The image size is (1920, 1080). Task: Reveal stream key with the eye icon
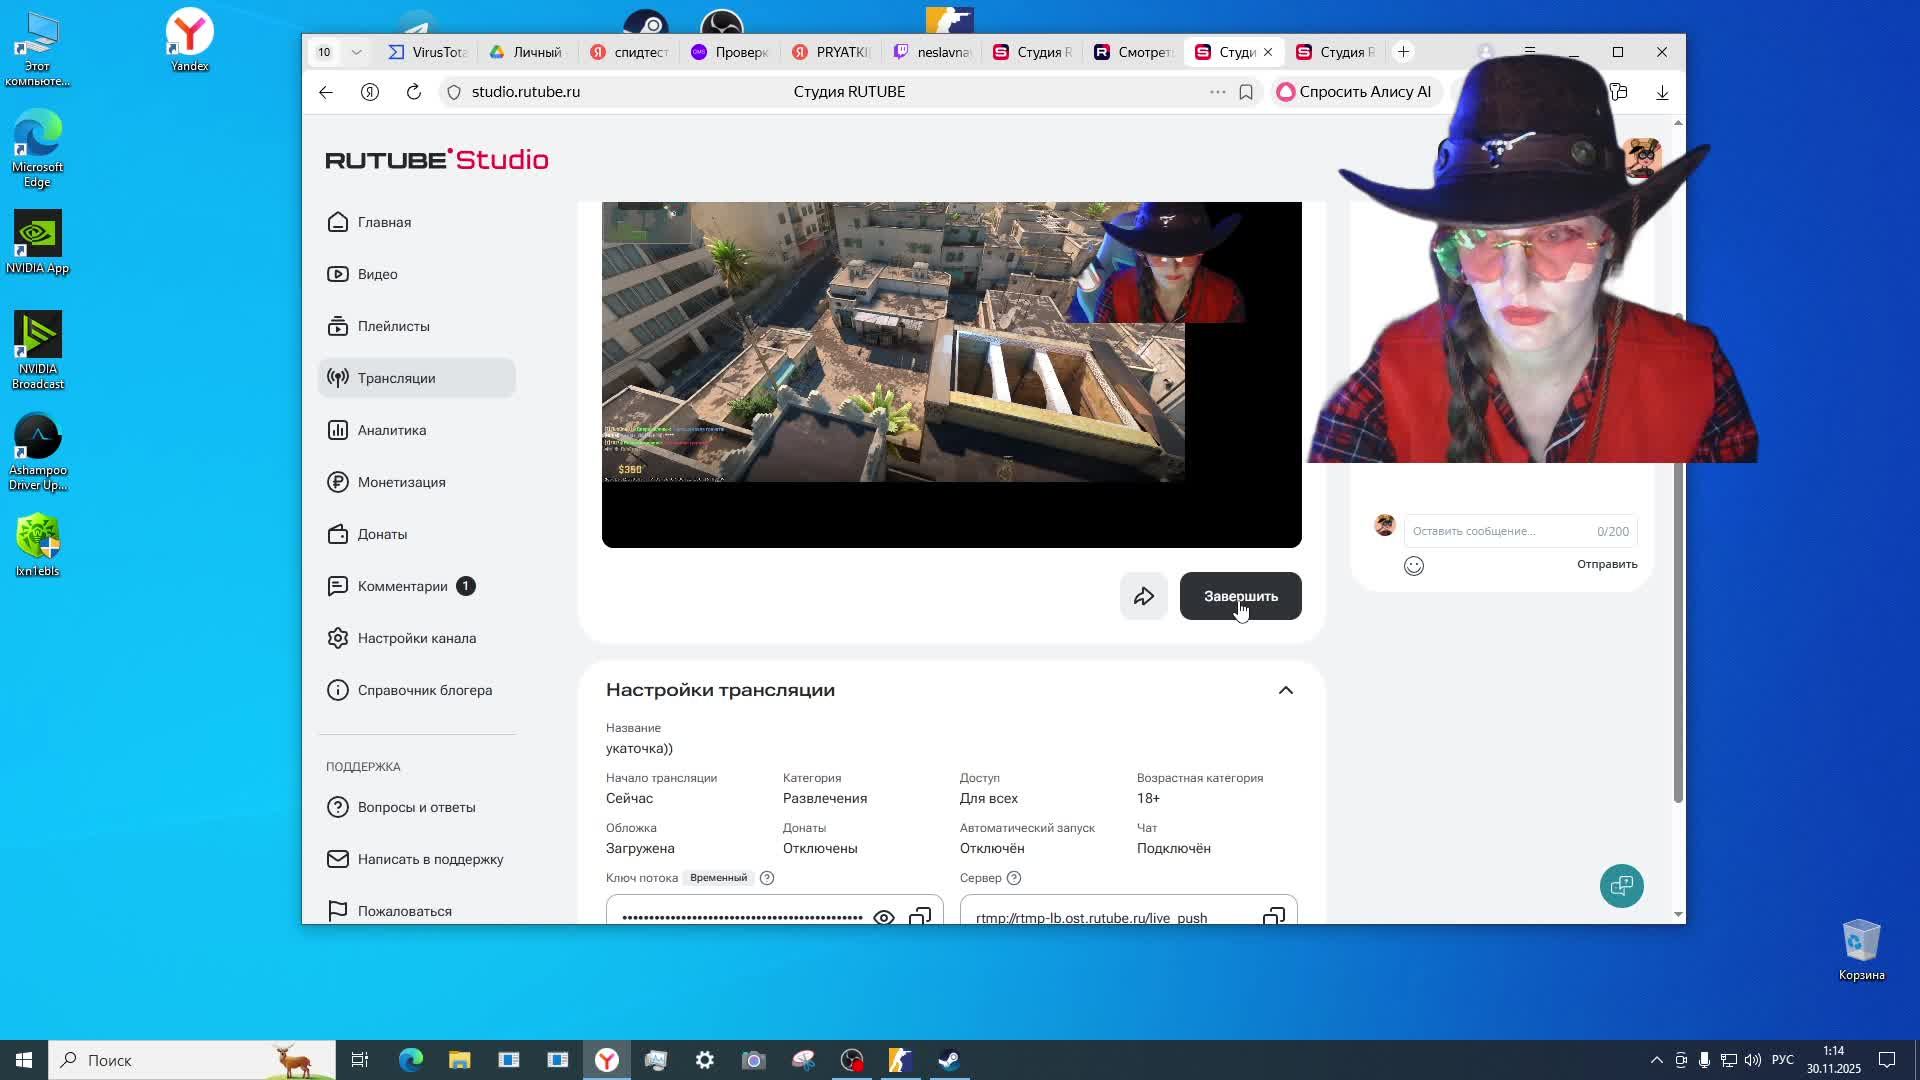point(883,916)
